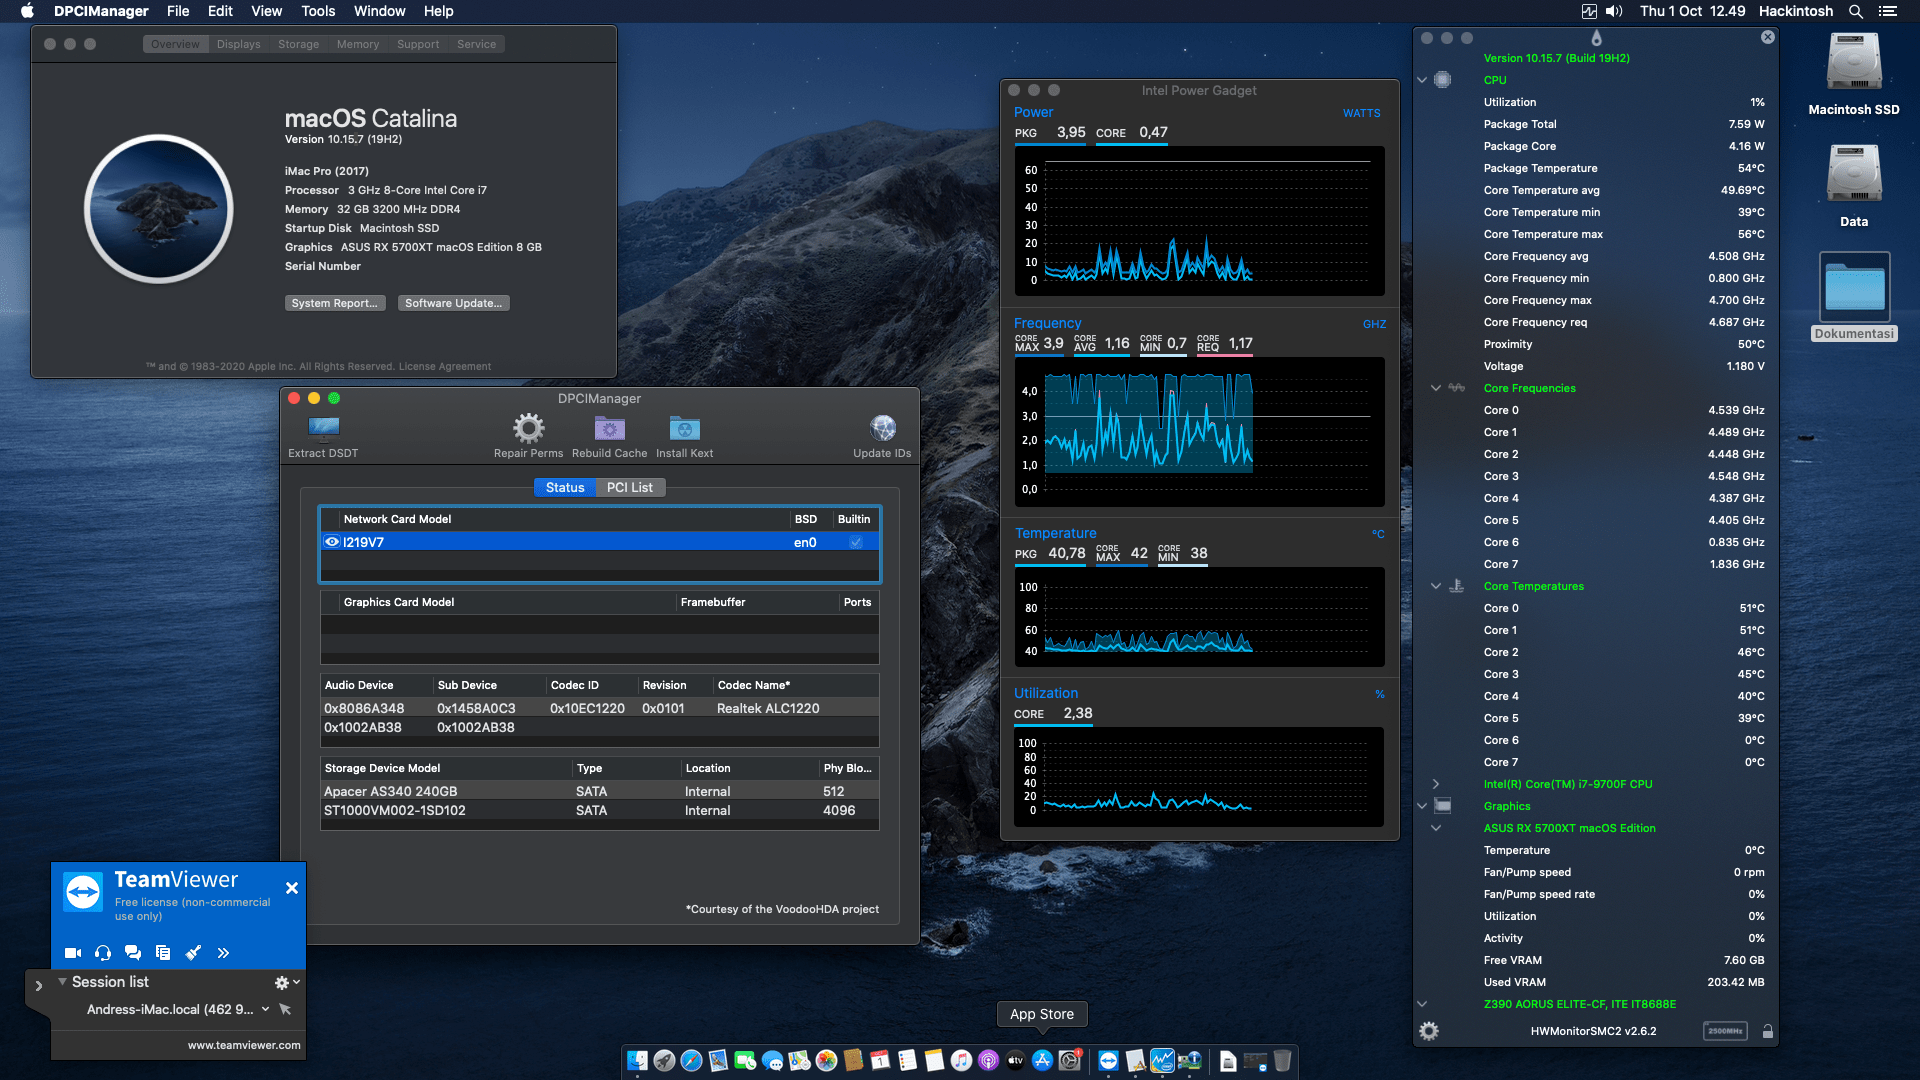Open Notification Center list icon
This screenshot has width=1920, height=1080.
click(x=1888, y=11)
